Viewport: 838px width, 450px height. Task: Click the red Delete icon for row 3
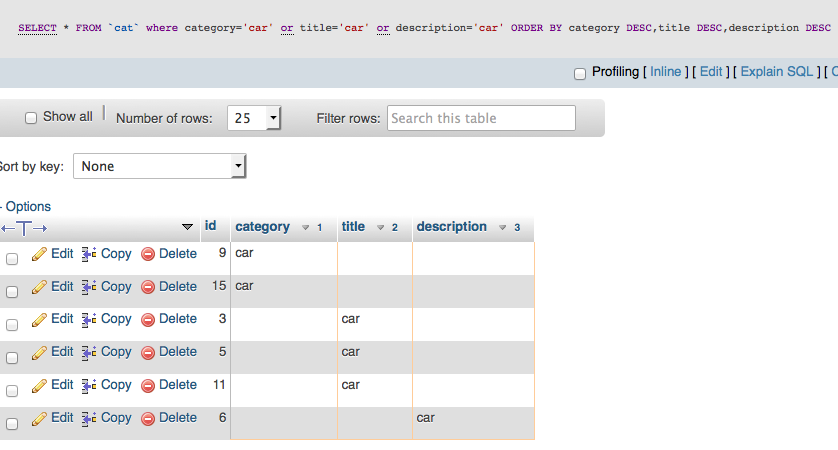148,320
